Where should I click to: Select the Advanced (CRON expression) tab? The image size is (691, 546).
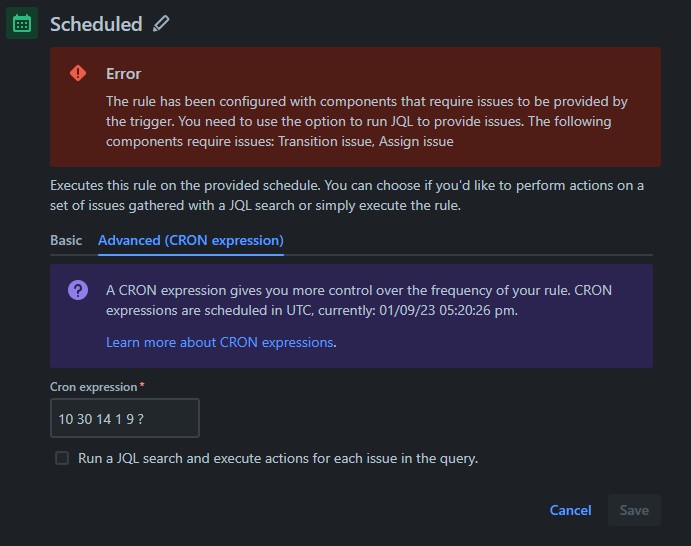[191, 240]
